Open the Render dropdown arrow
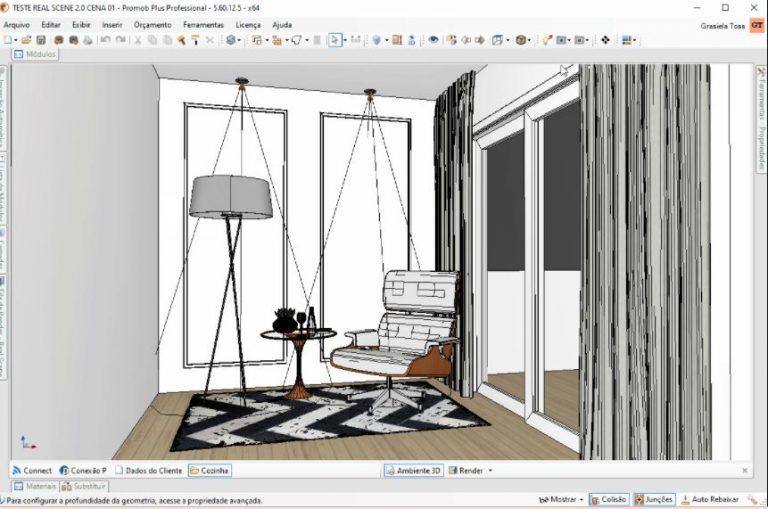 (x=490, y=470)
